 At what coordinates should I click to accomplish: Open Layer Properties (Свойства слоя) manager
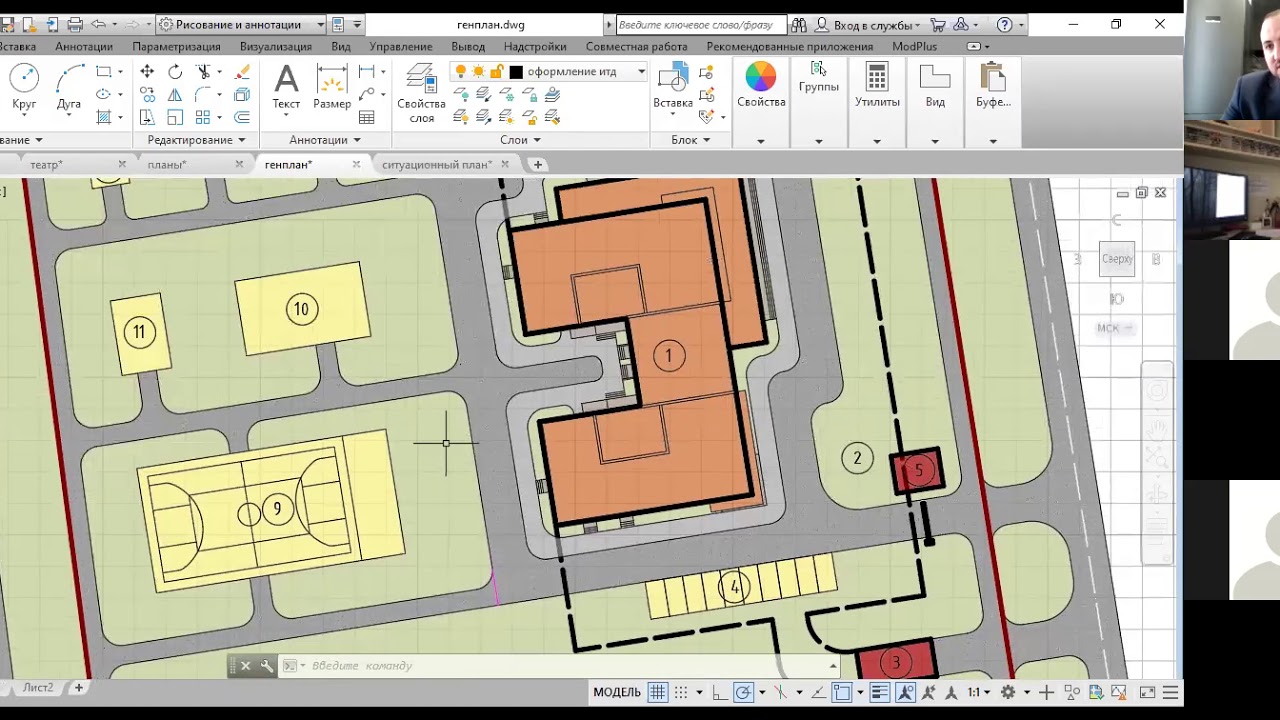point(422,93)
